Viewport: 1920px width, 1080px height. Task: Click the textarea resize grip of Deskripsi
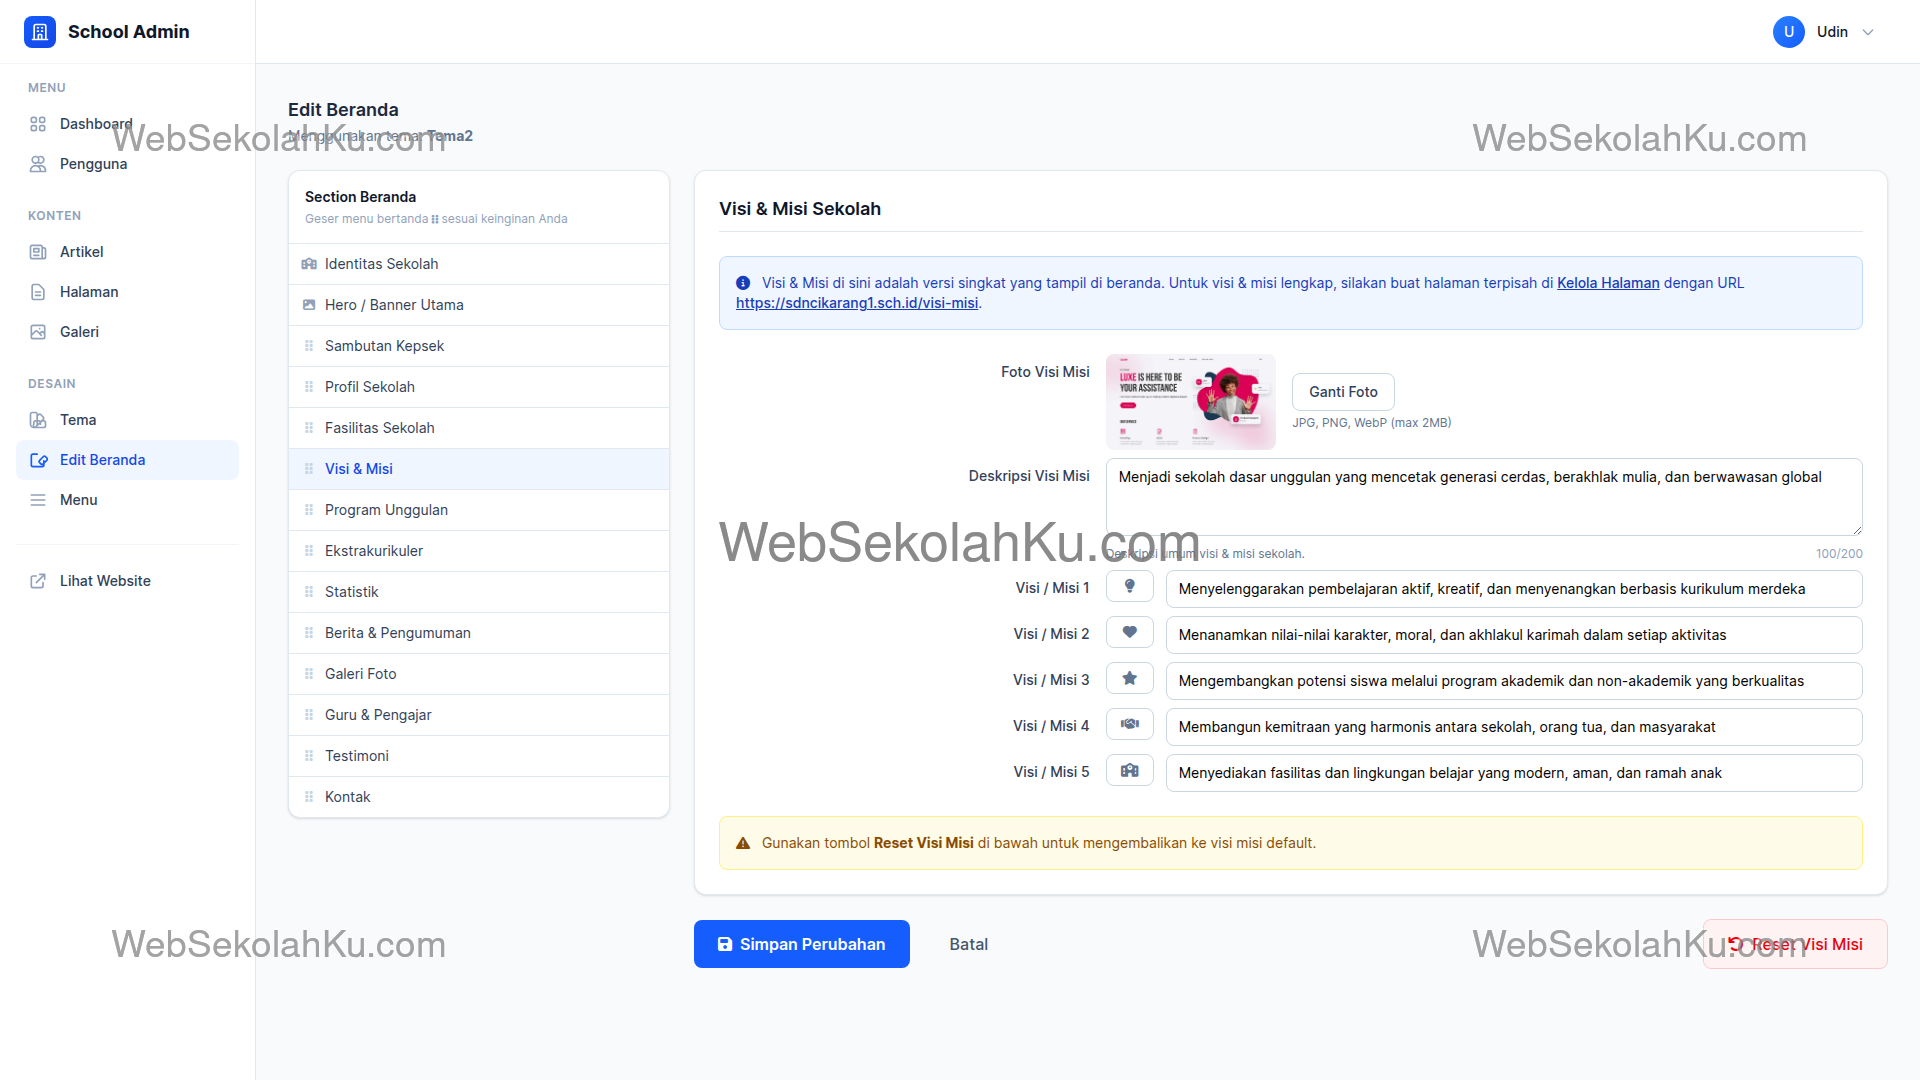(1857, 529)
